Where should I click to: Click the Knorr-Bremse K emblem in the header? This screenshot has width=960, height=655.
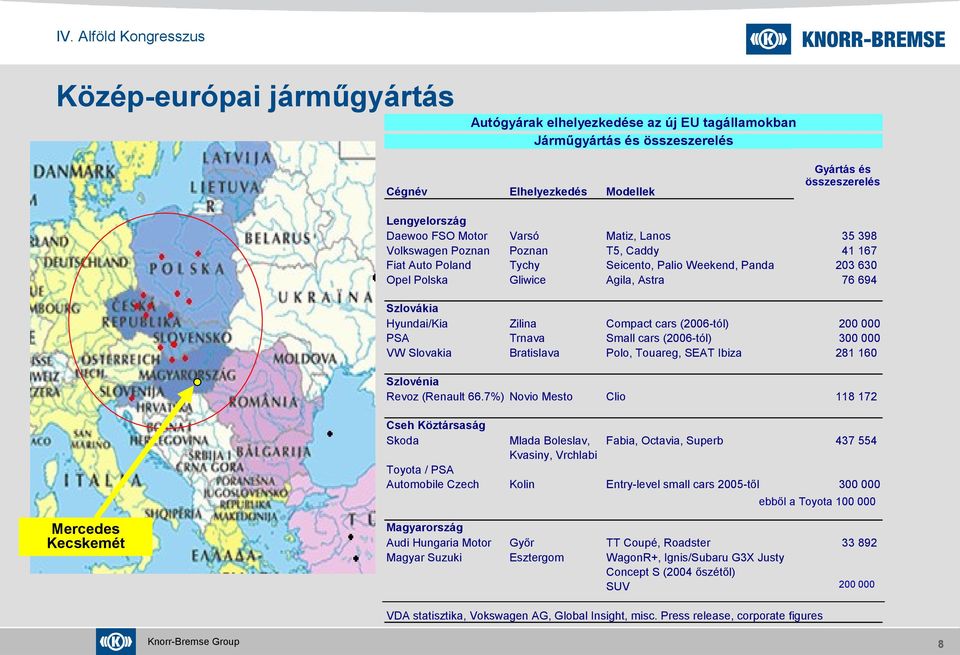point(768,39)
